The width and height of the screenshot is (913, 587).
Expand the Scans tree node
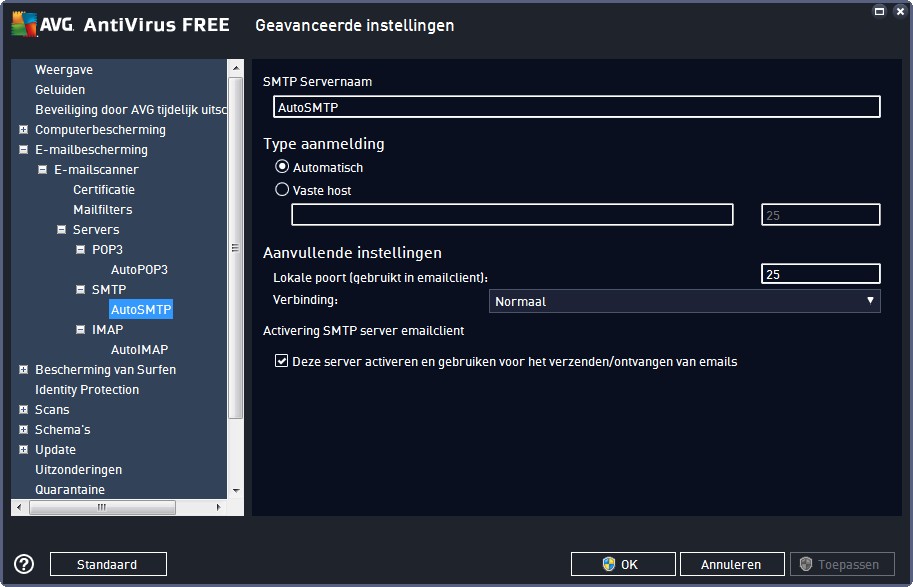23,409
